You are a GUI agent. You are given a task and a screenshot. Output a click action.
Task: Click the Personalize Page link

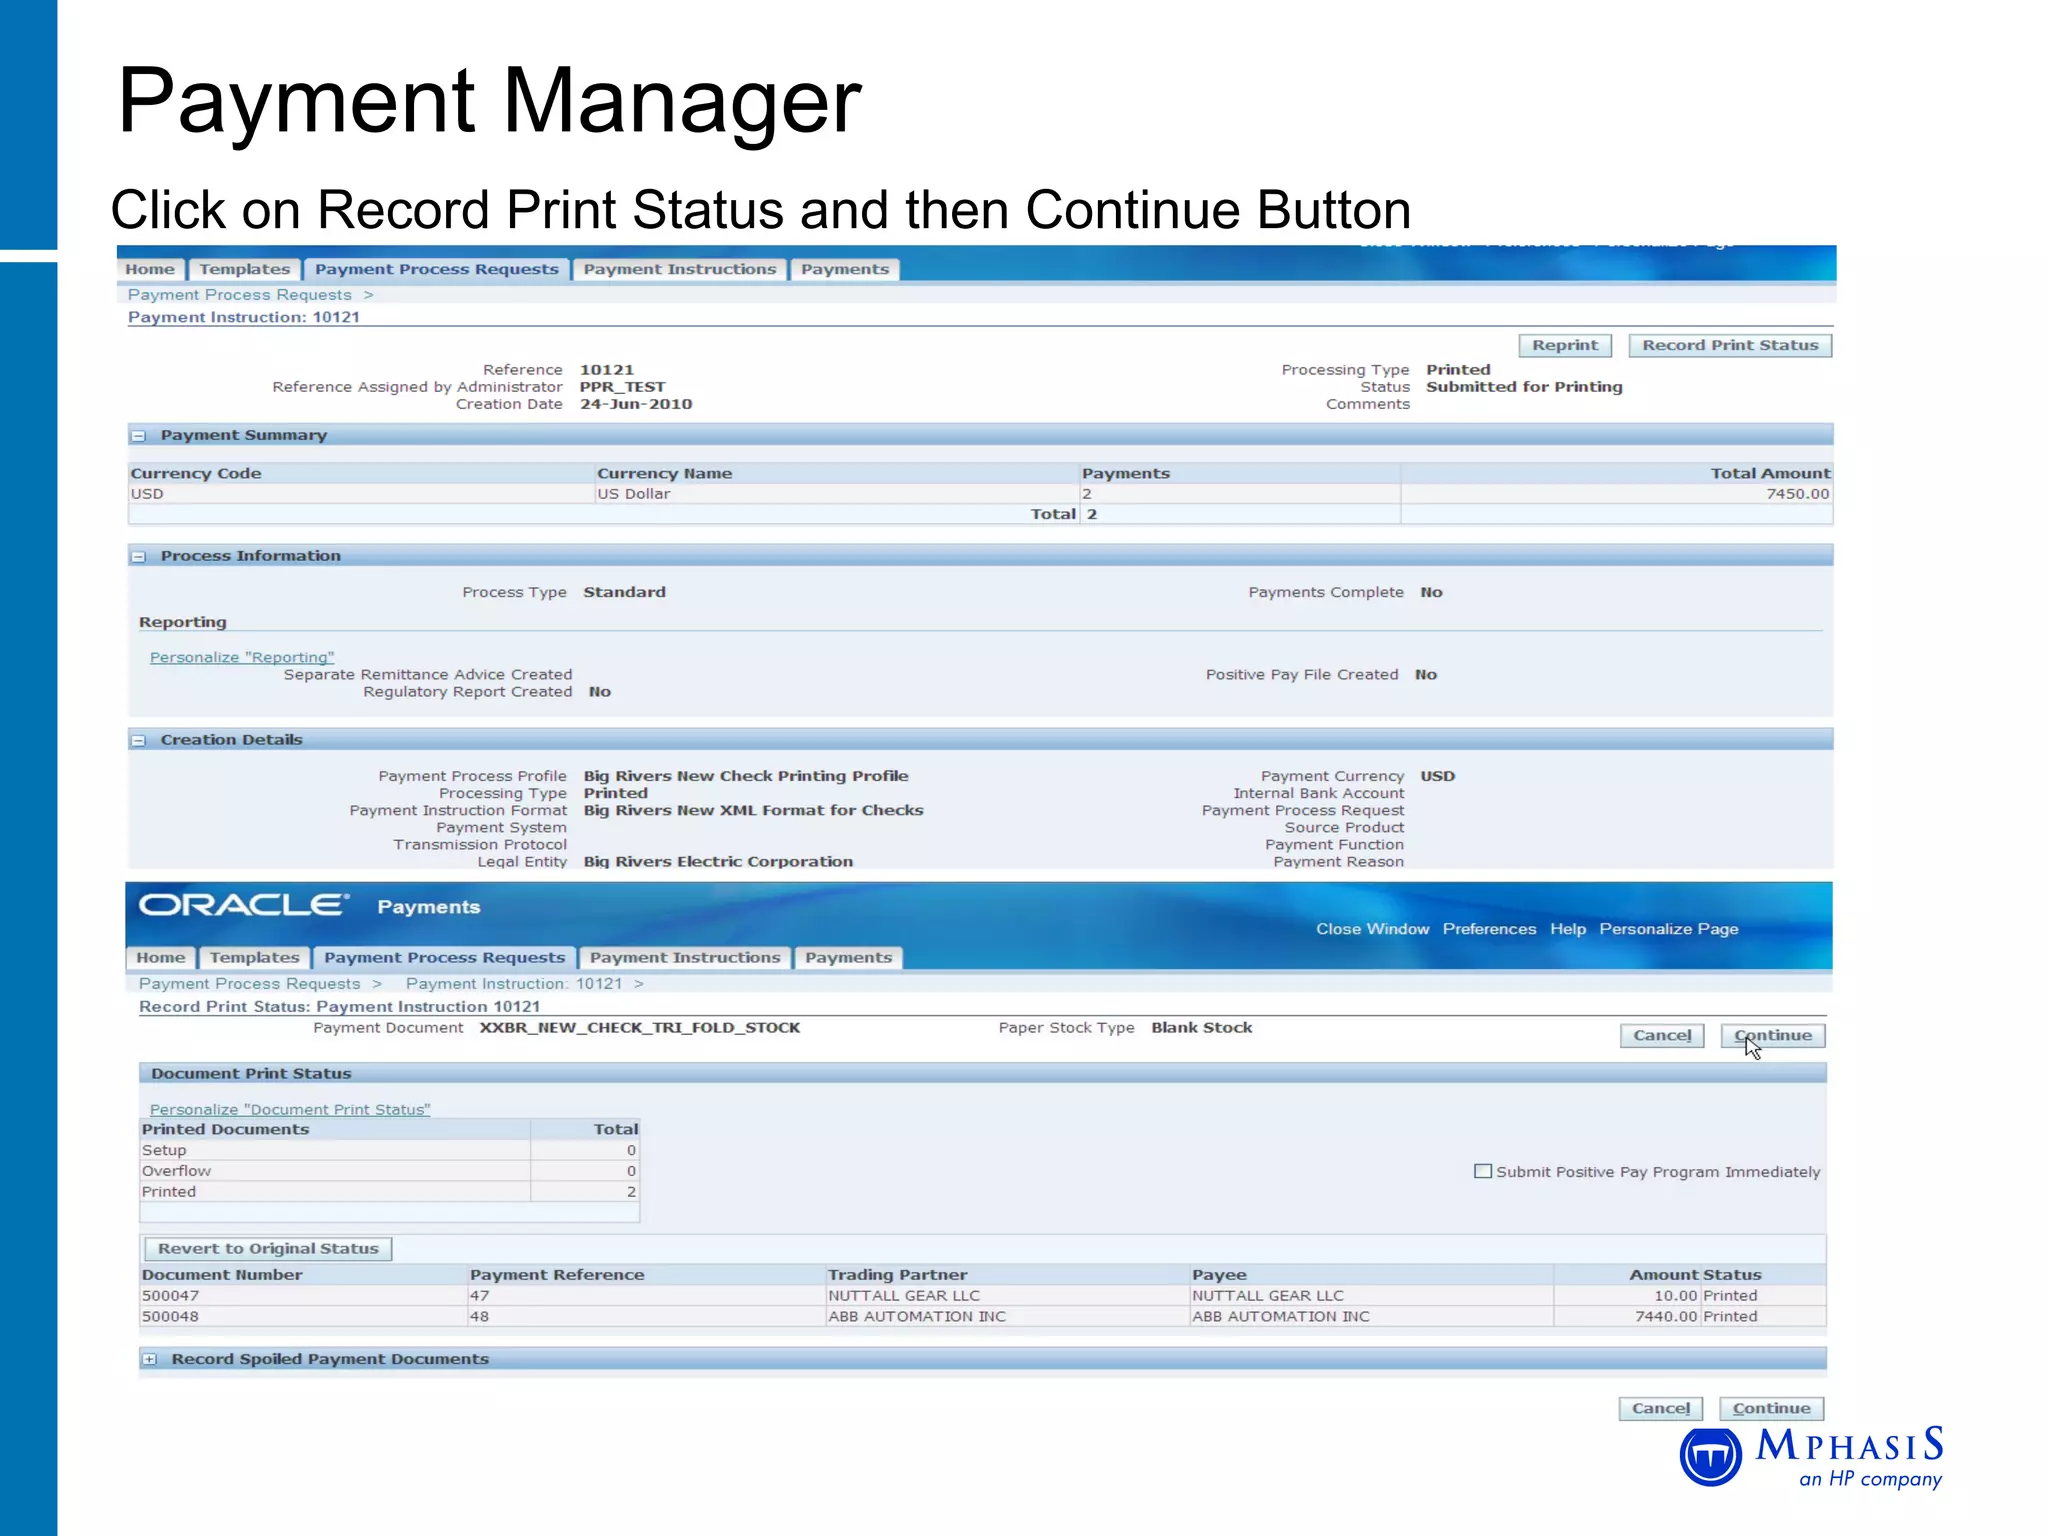[x=1669, y=929]
